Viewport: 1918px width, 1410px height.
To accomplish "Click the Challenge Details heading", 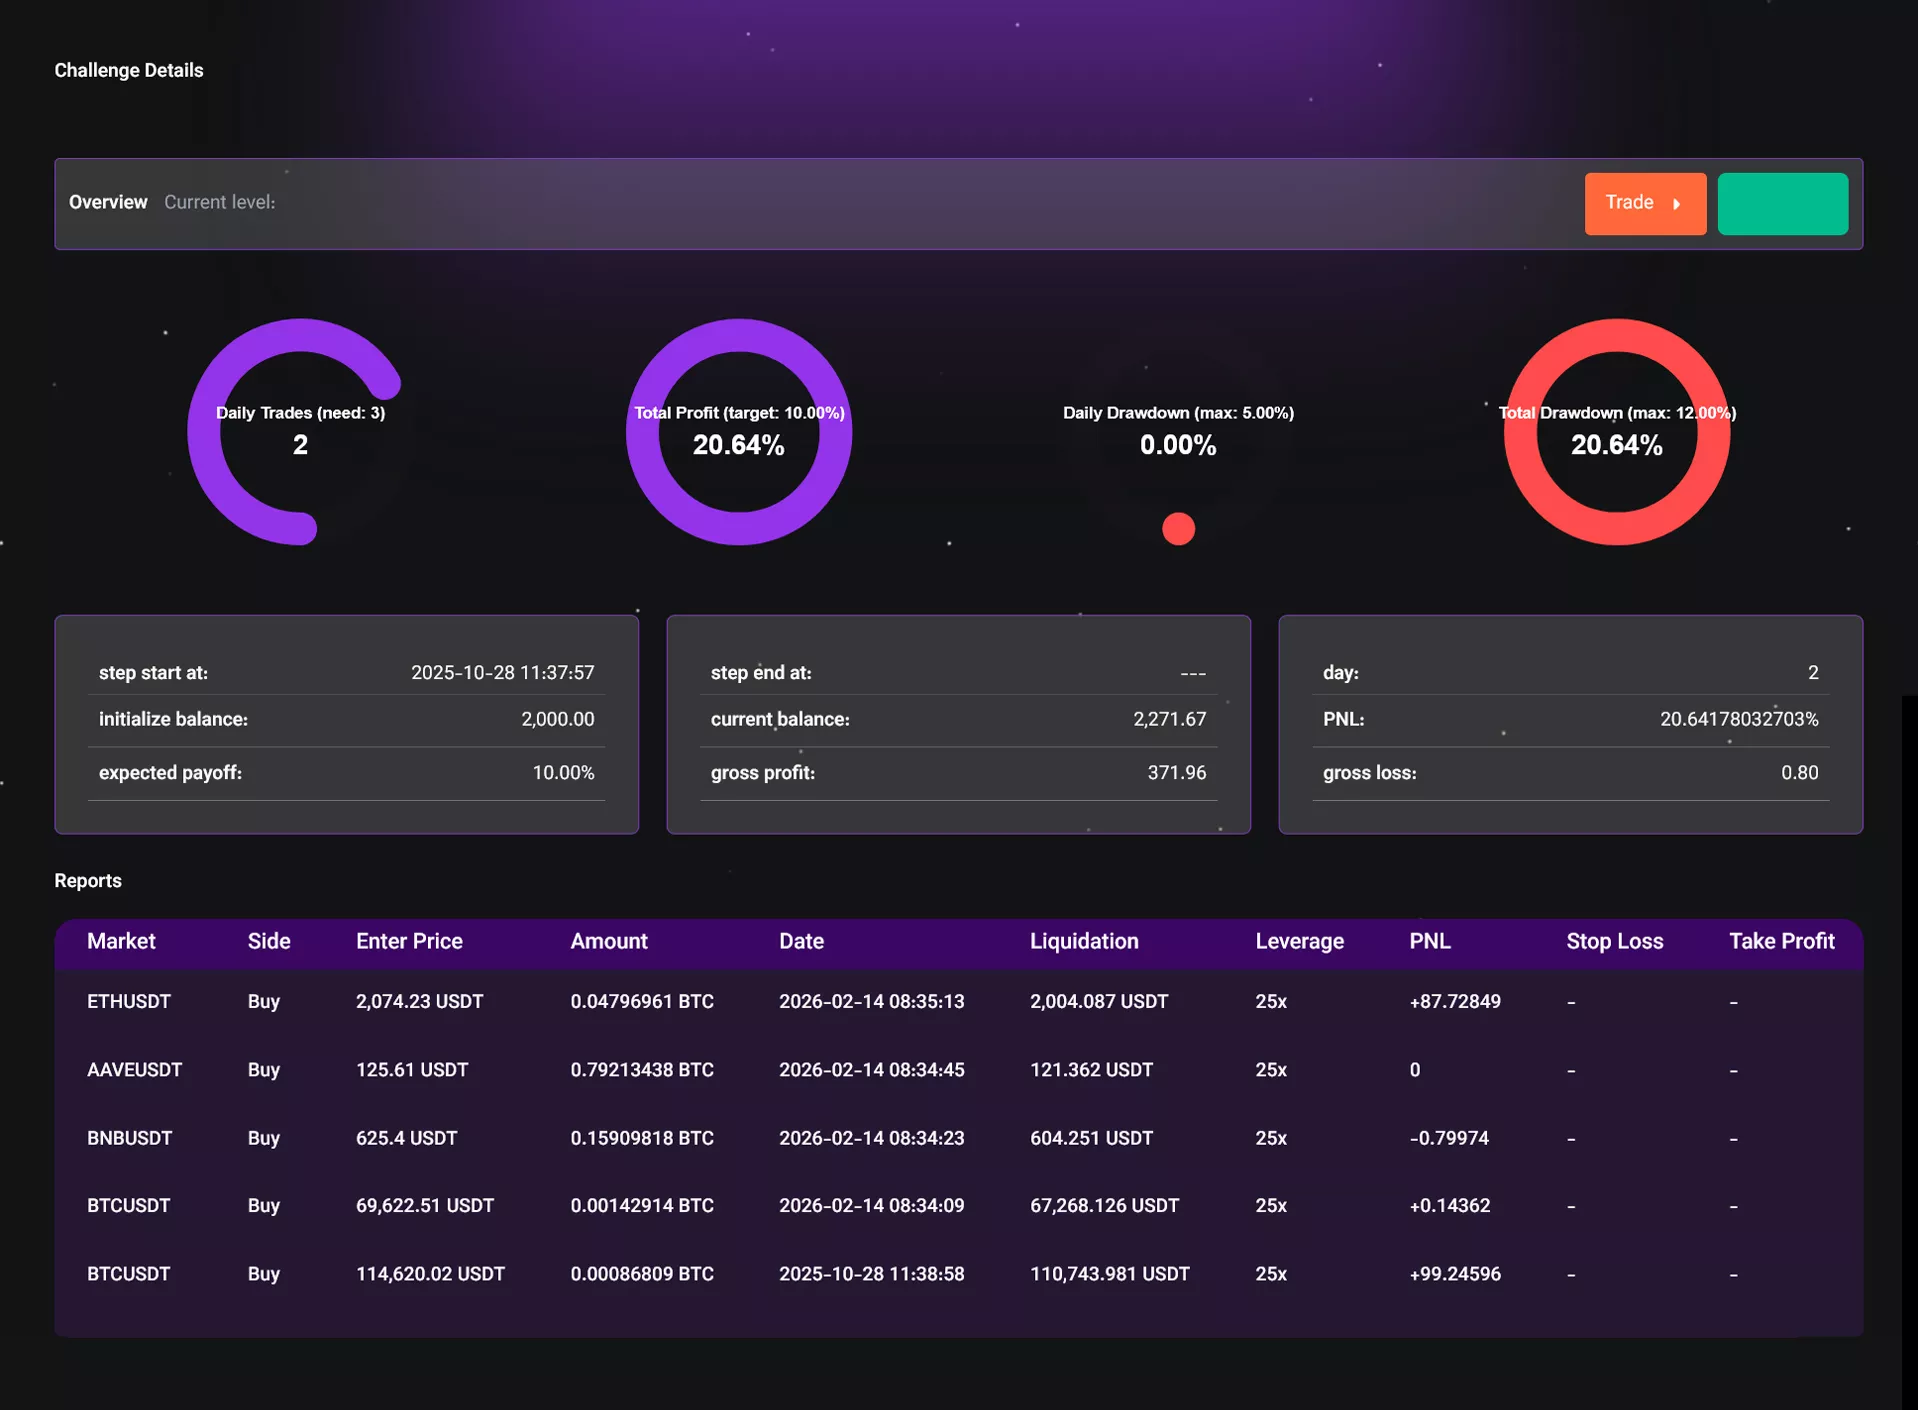I will point(129,70).
